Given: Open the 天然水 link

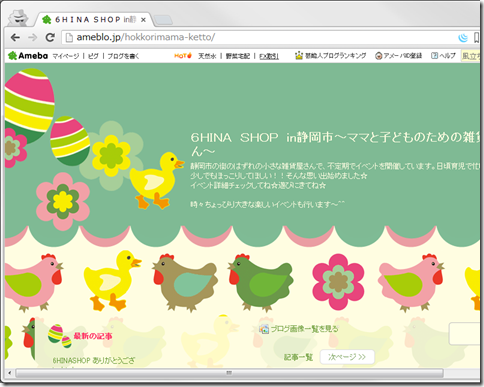Looking at the screenshot, I should 207,56.
